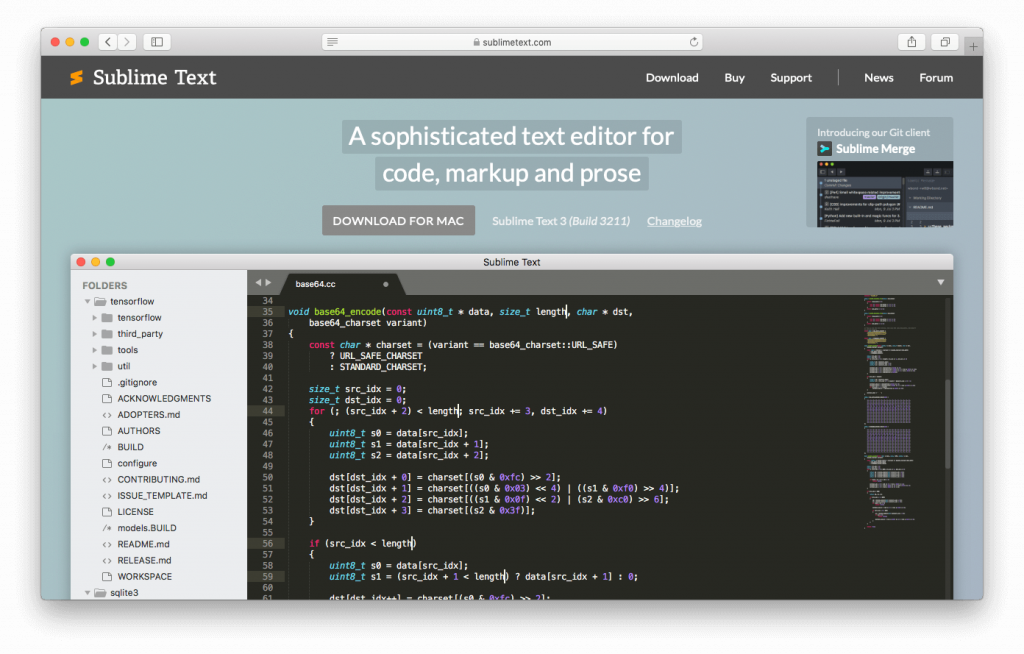Viewport: 1024px width, 654px height.
Task: Open the editor tab list dropdown arrow
Action: (x=940, y=282)
